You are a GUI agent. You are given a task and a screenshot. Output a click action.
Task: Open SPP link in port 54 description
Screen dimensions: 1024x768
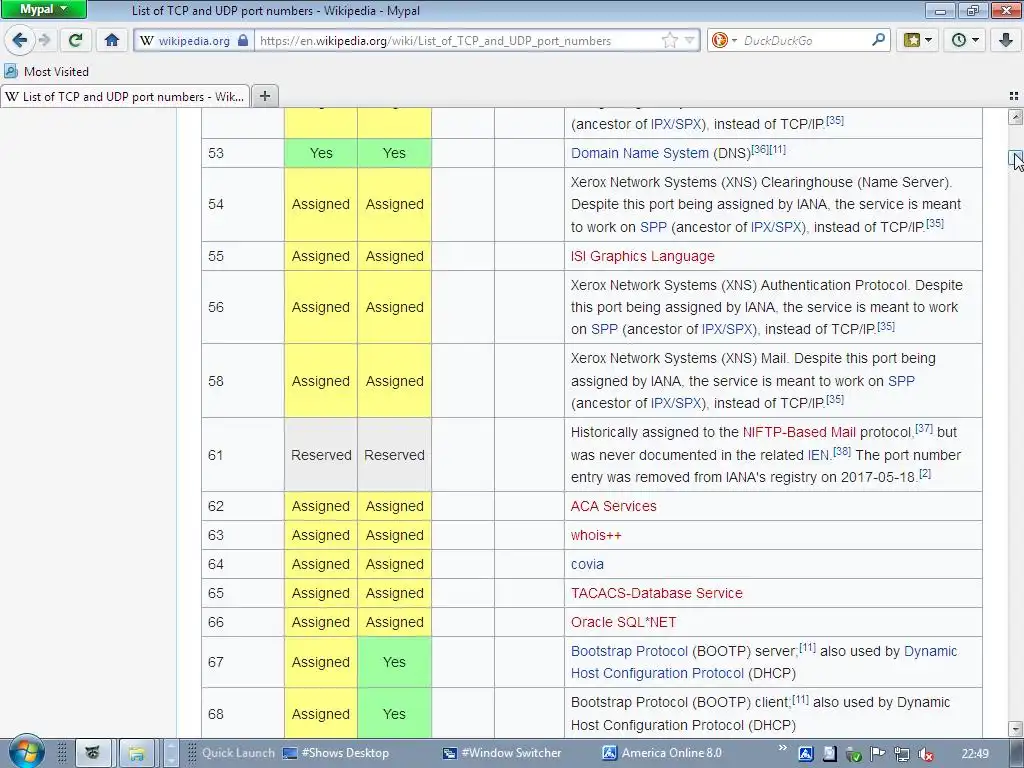(653, 227)
